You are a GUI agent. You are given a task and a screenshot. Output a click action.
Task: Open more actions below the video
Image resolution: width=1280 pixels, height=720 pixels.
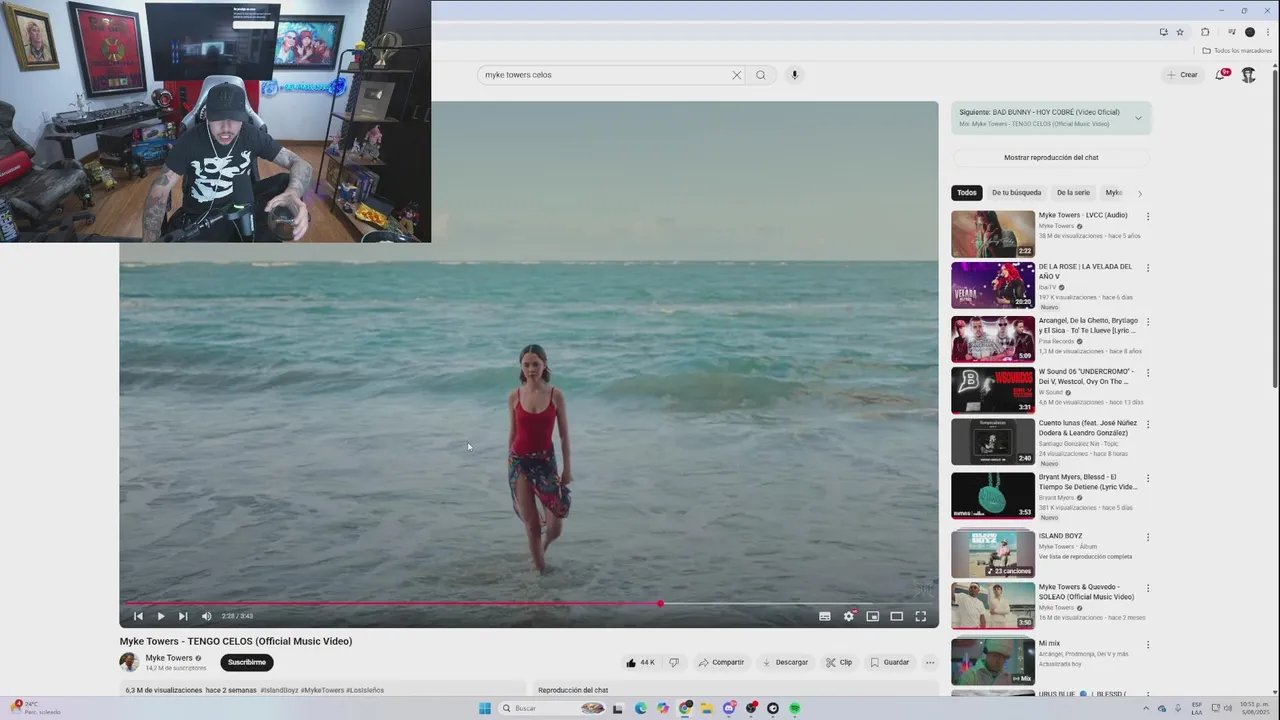tap(930, 662)
